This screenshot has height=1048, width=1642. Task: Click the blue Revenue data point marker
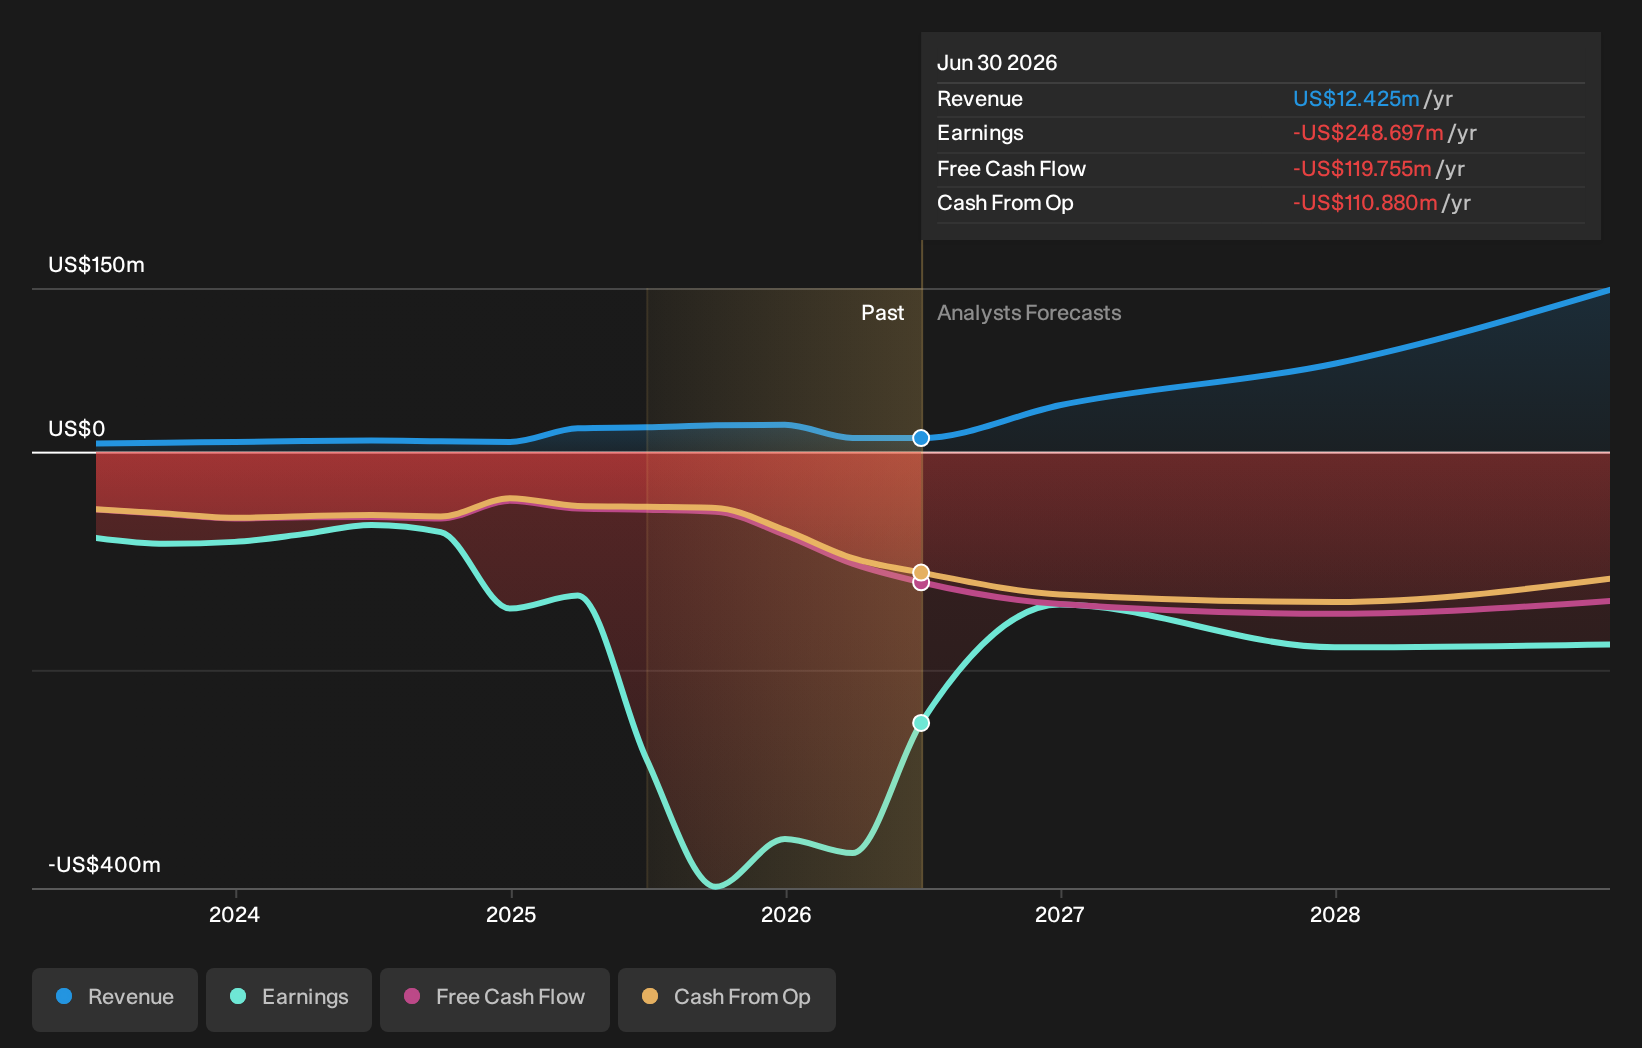(x=921, y=438)
